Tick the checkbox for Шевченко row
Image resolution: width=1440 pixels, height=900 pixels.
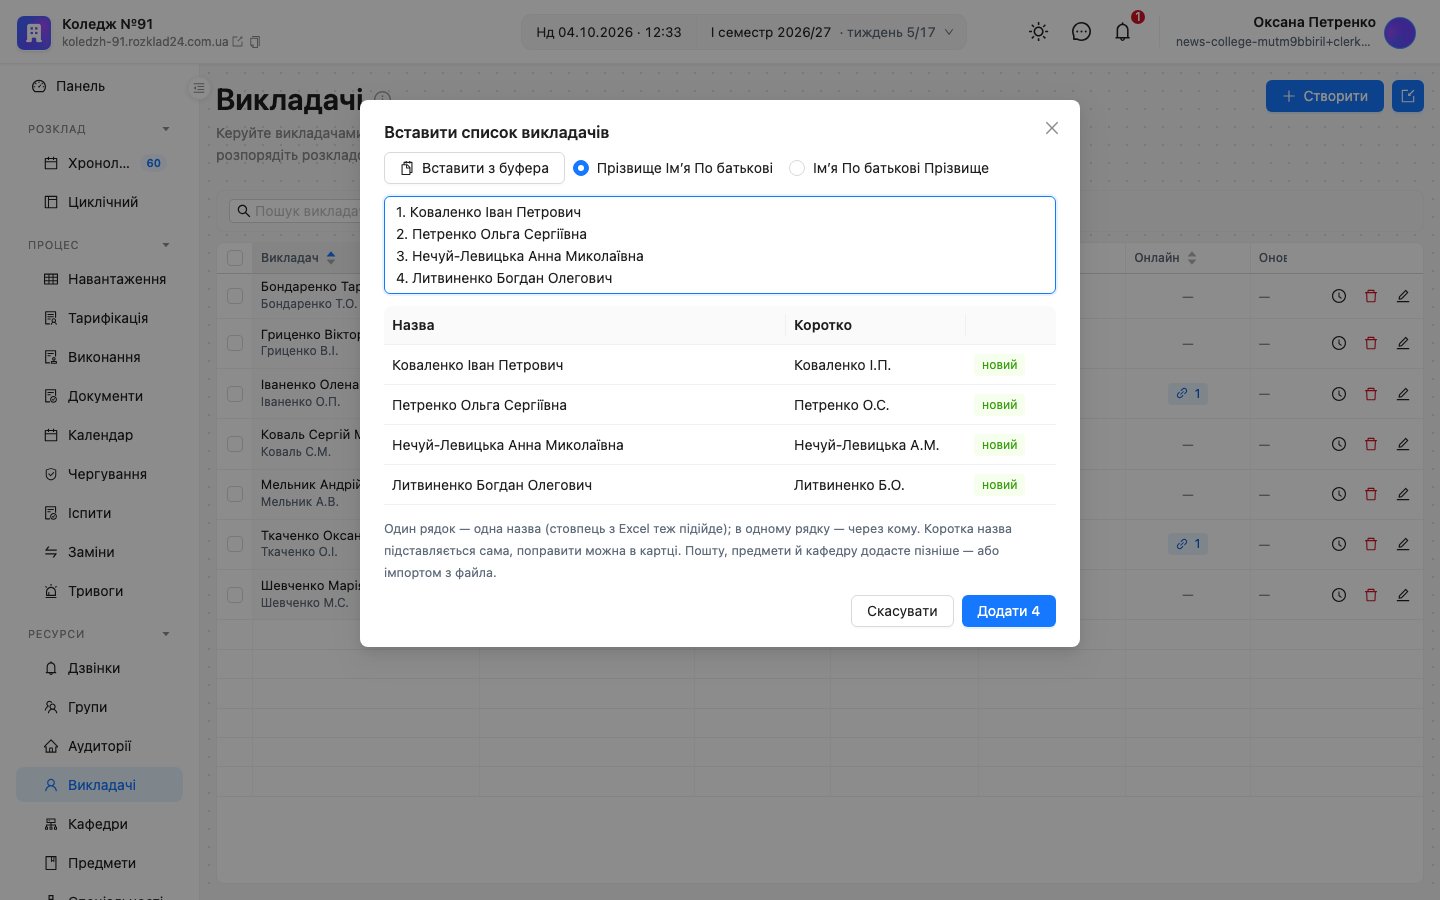click(235, 595)
